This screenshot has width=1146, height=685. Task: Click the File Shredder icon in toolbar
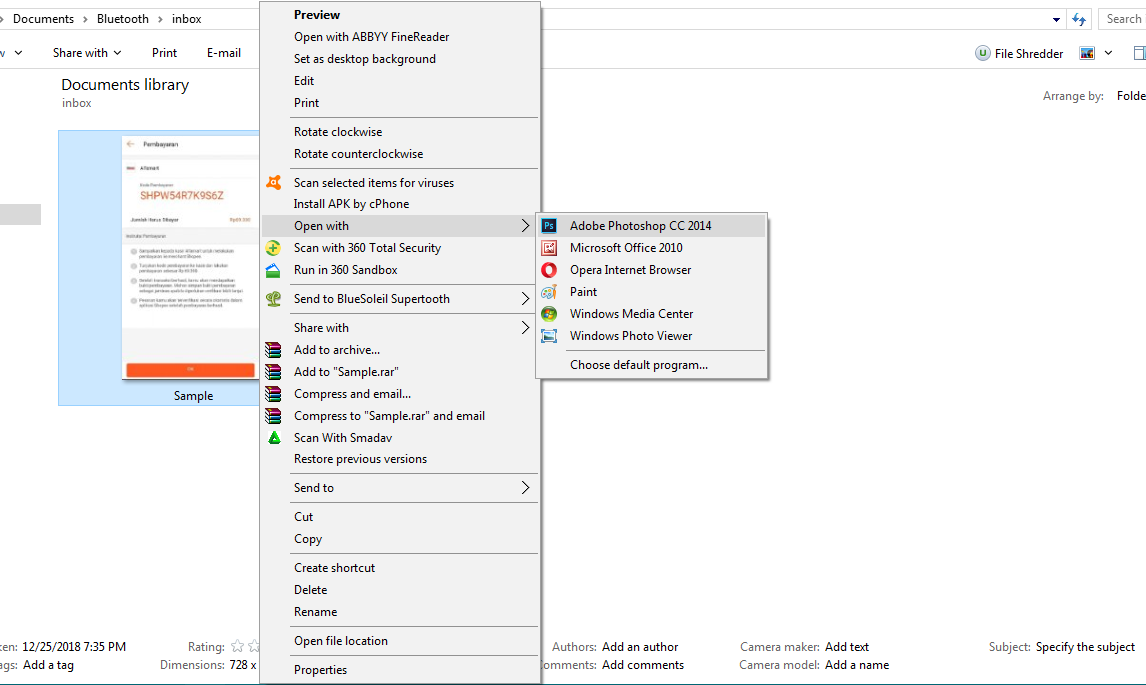click(982, 53)
